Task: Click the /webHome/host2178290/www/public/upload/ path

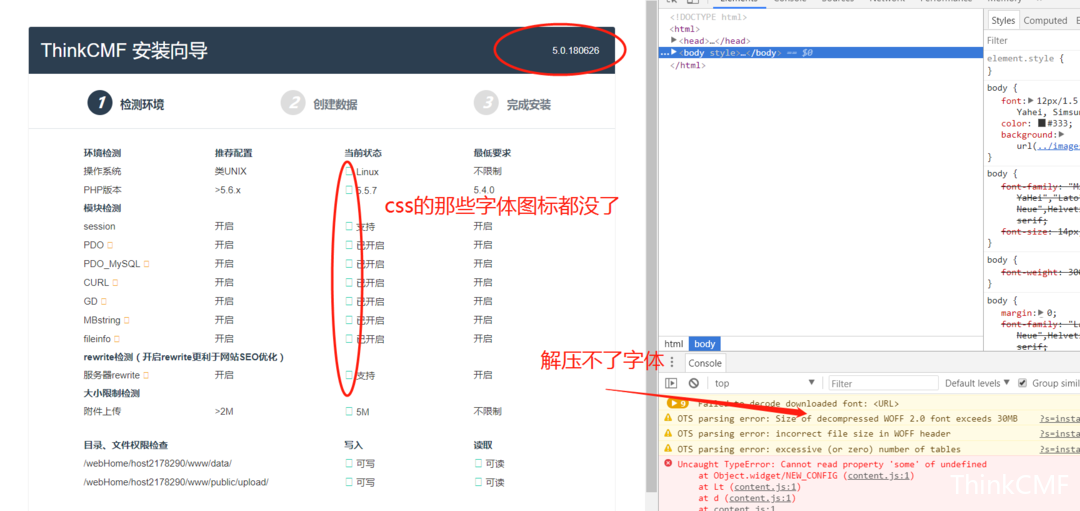Action: [176, 482]
